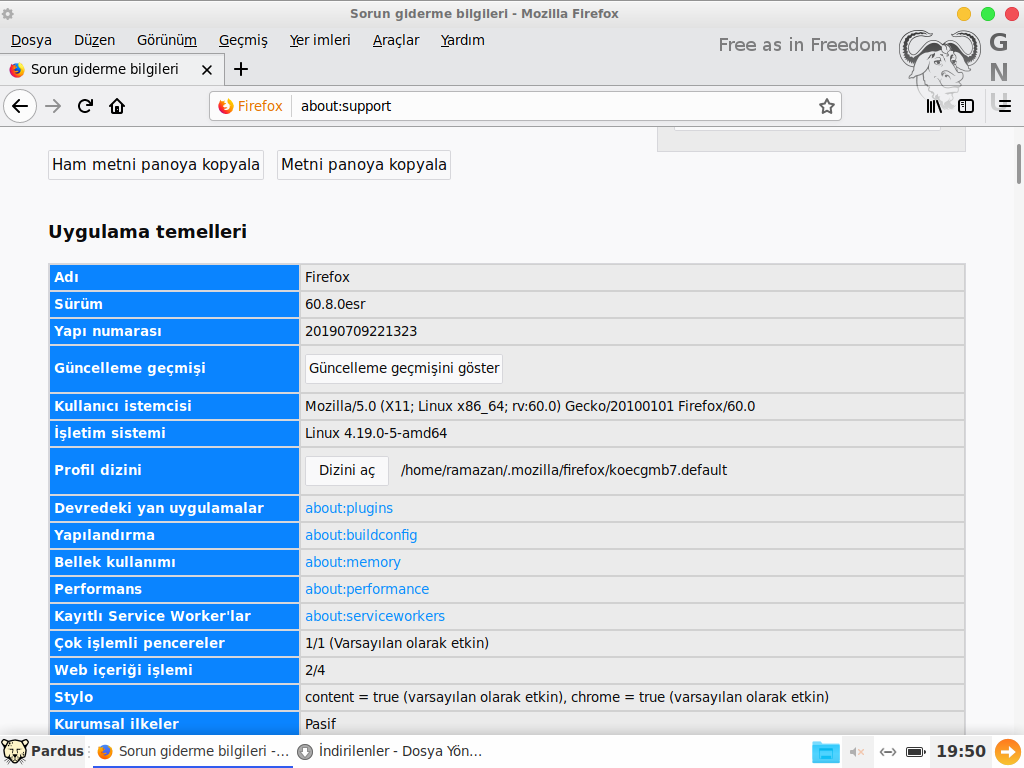This screenshot has height=768, width=1024.
Task: Click the Web içeriği işlemi value 2/4
Action: coord(315,670)
